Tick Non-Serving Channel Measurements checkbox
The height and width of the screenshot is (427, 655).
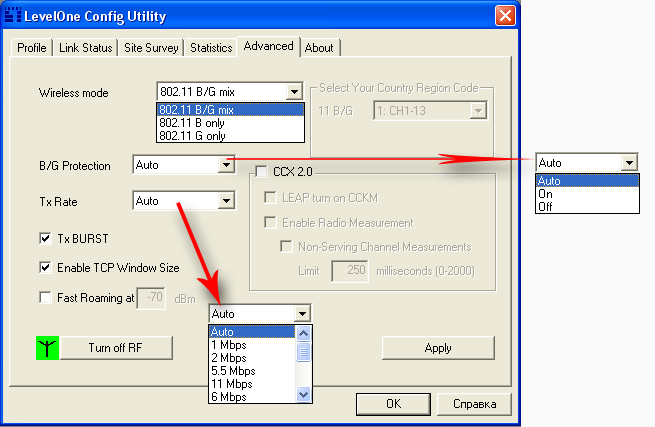point(286,247)
